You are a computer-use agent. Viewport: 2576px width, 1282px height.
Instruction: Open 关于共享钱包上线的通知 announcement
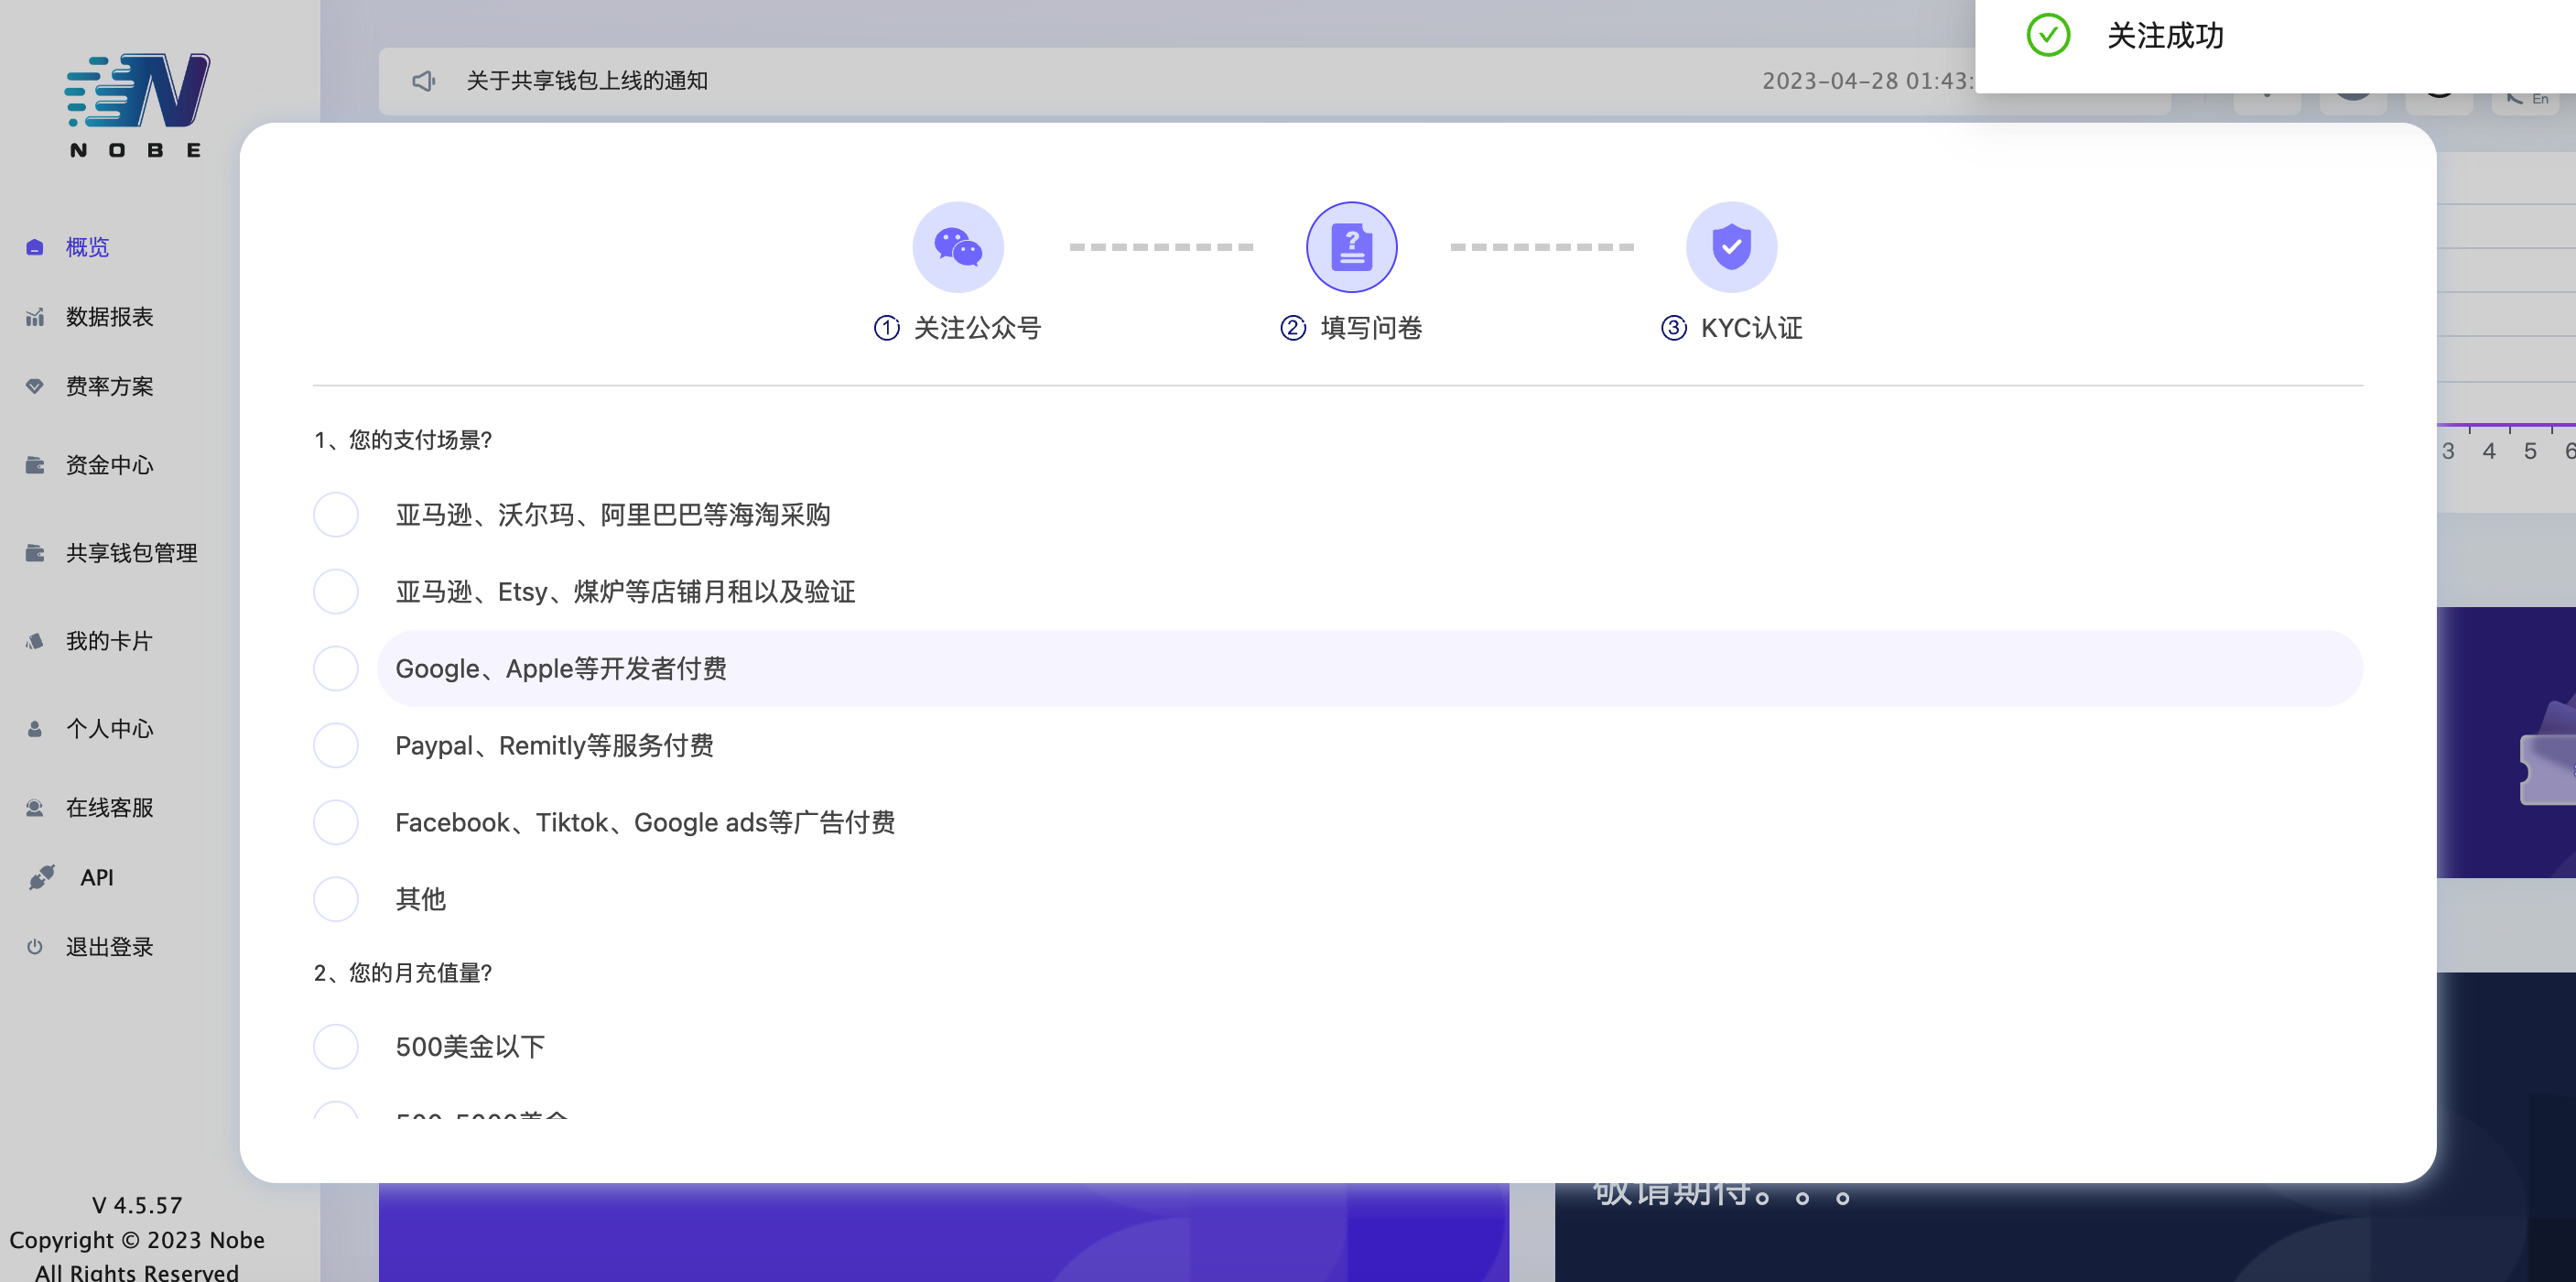(x=587, y=81)
